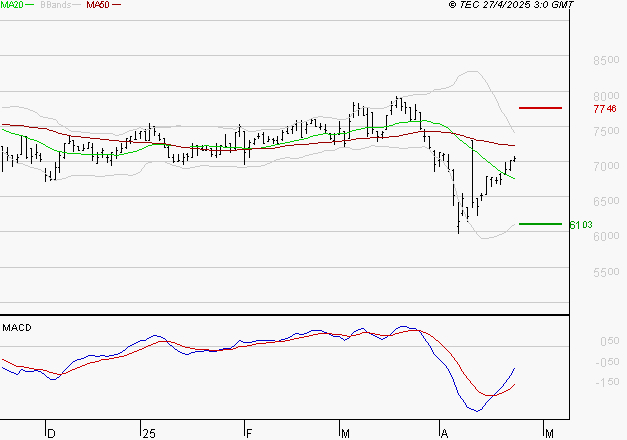Click the 8500 price axis label
627x440 pixels.
(x=605, y=61)
